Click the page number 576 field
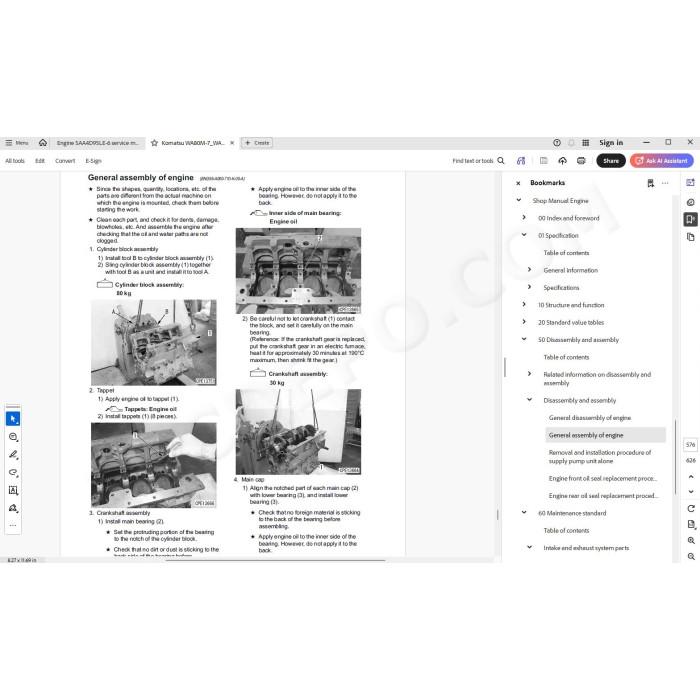 691,445
